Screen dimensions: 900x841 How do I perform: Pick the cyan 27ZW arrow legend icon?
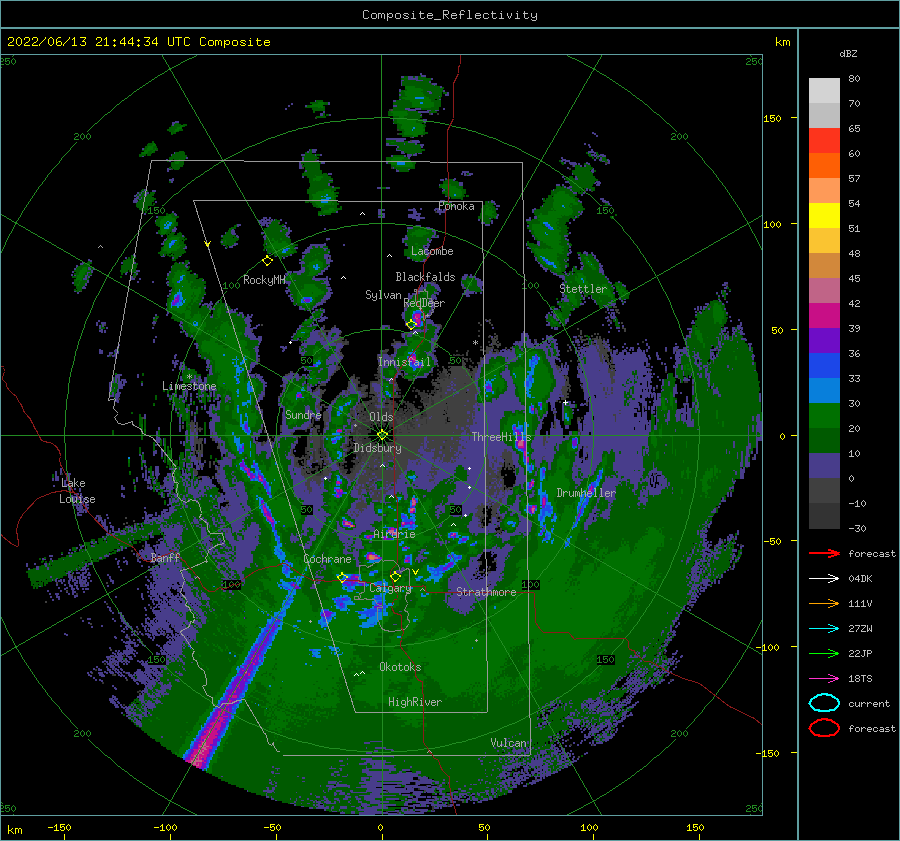click(824, 628)
